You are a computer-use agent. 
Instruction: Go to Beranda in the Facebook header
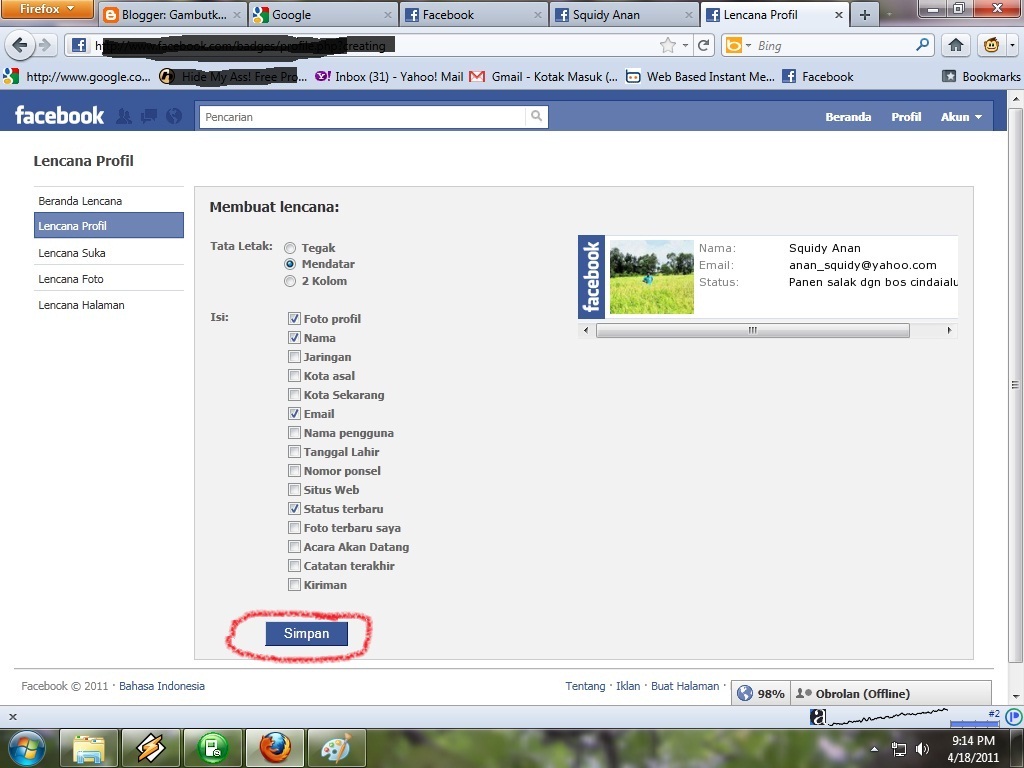(848, 117)
